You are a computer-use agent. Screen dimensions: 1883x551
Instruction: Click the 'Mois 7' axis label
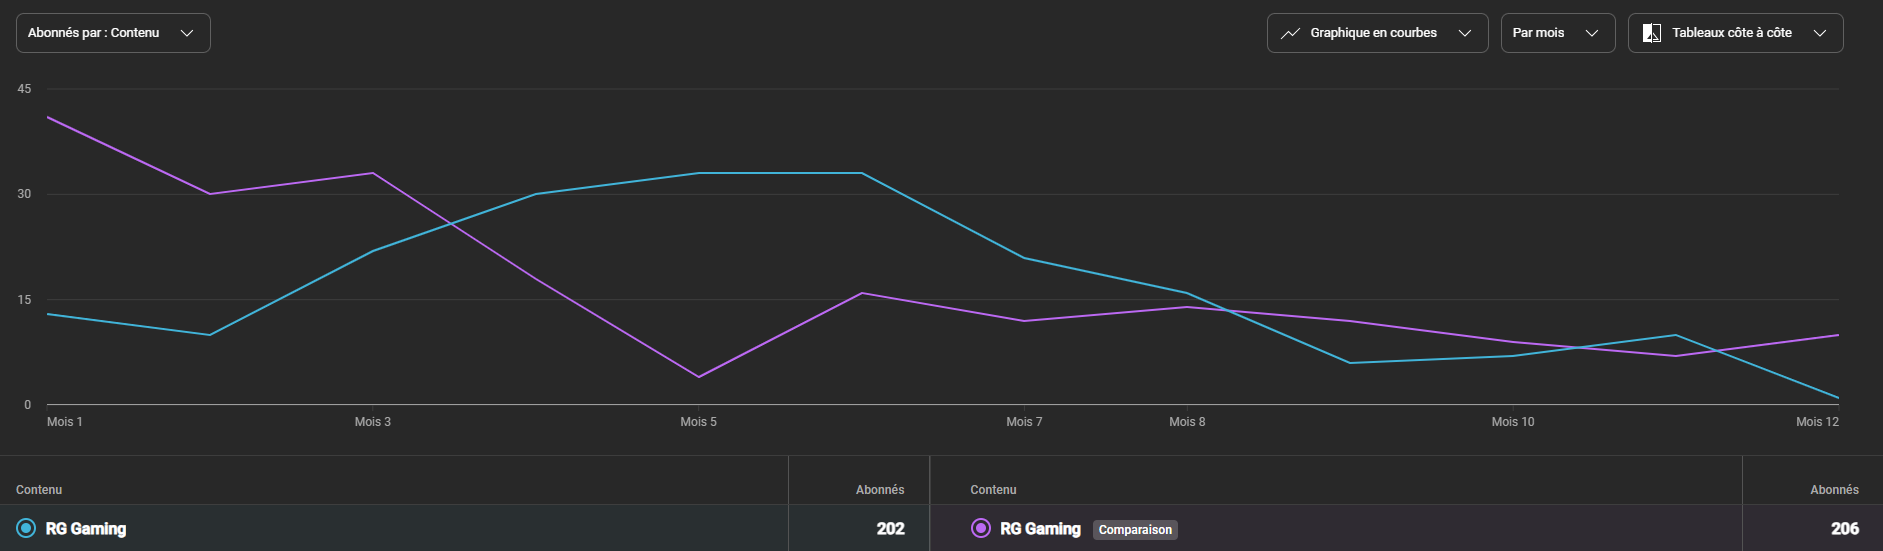(1024, 422)
